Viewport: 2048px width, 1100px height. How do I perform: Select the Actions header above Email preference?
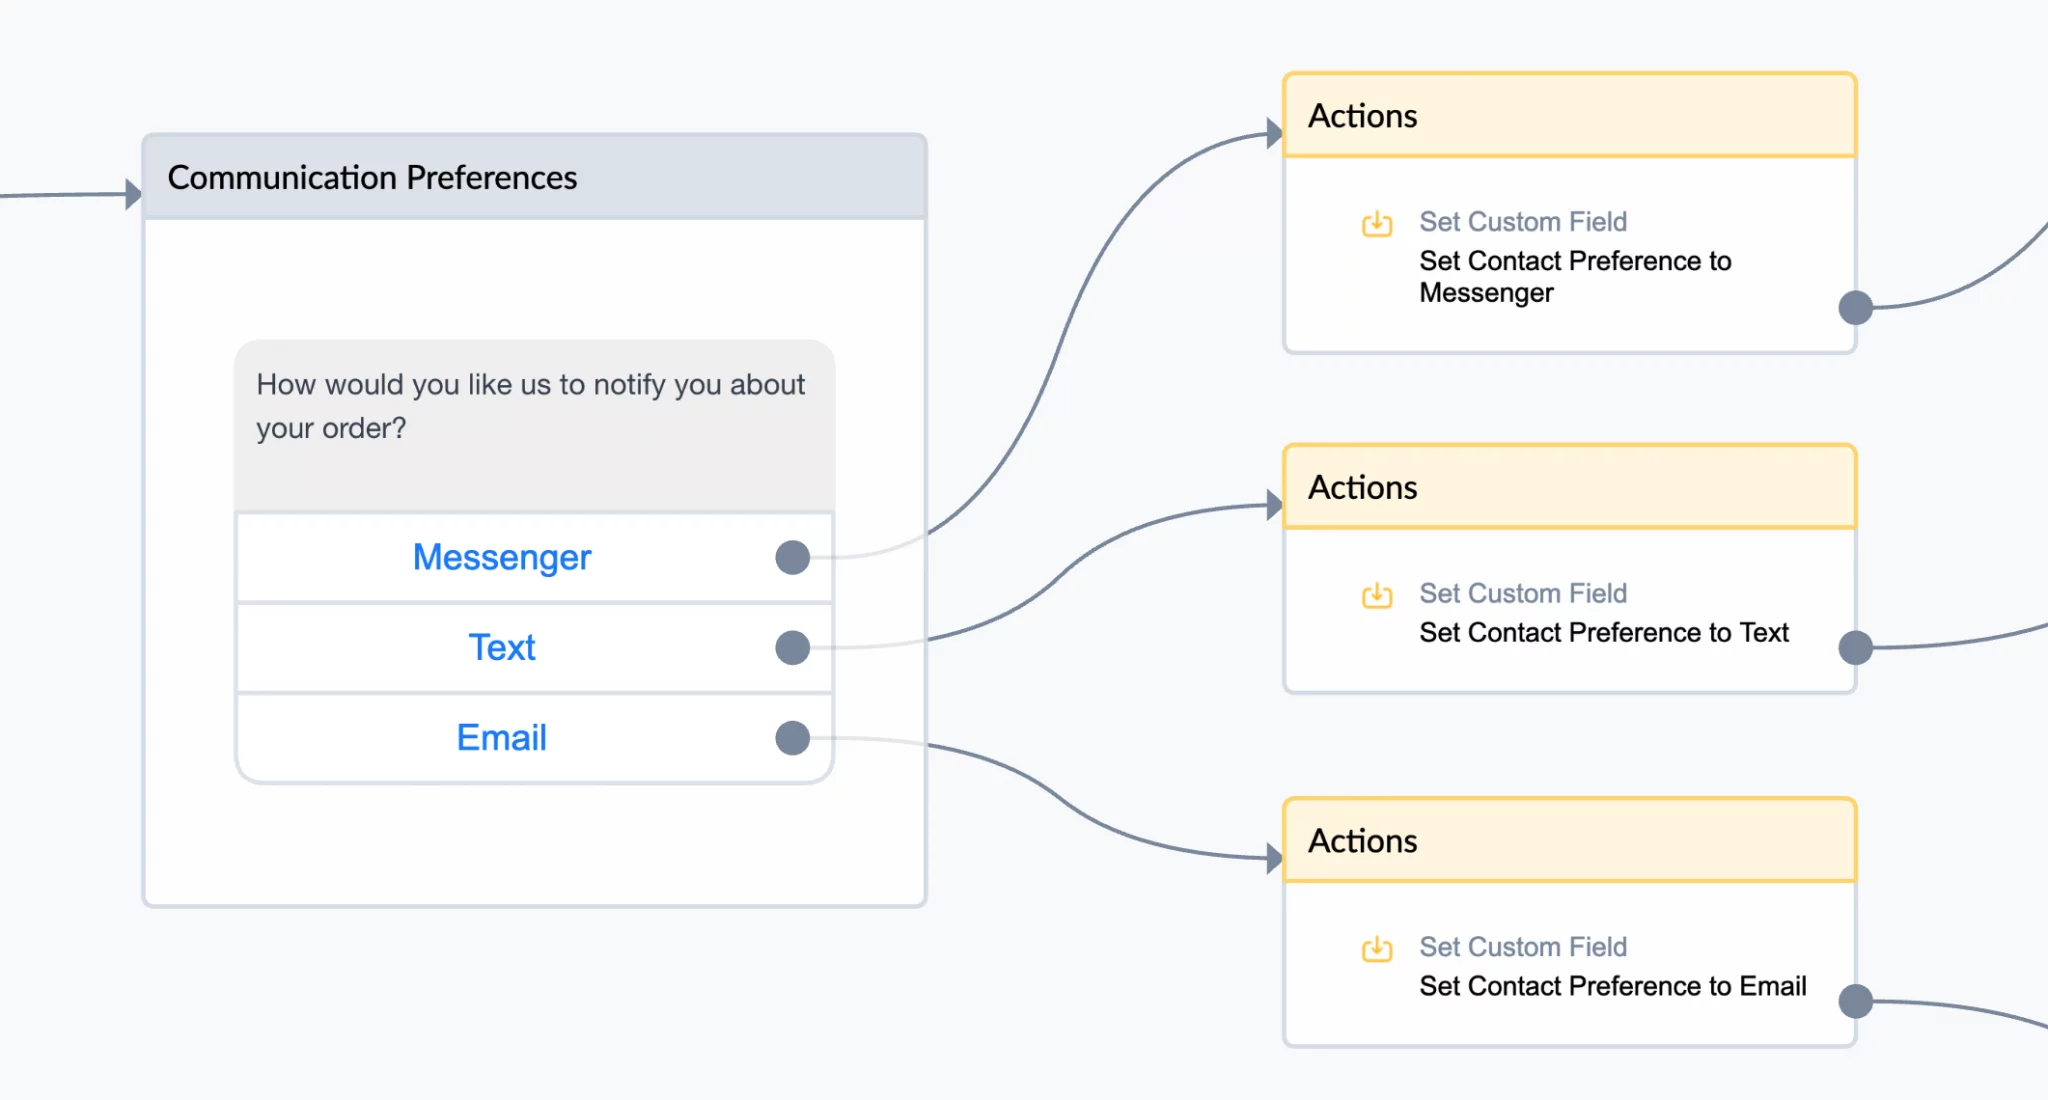1570,841
